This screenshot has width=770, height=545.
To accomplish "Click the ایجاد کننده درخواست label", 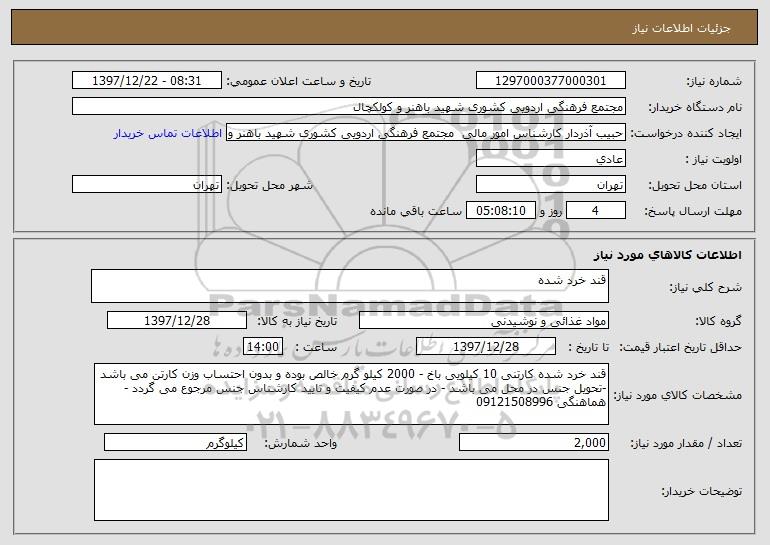I will 686,133.
